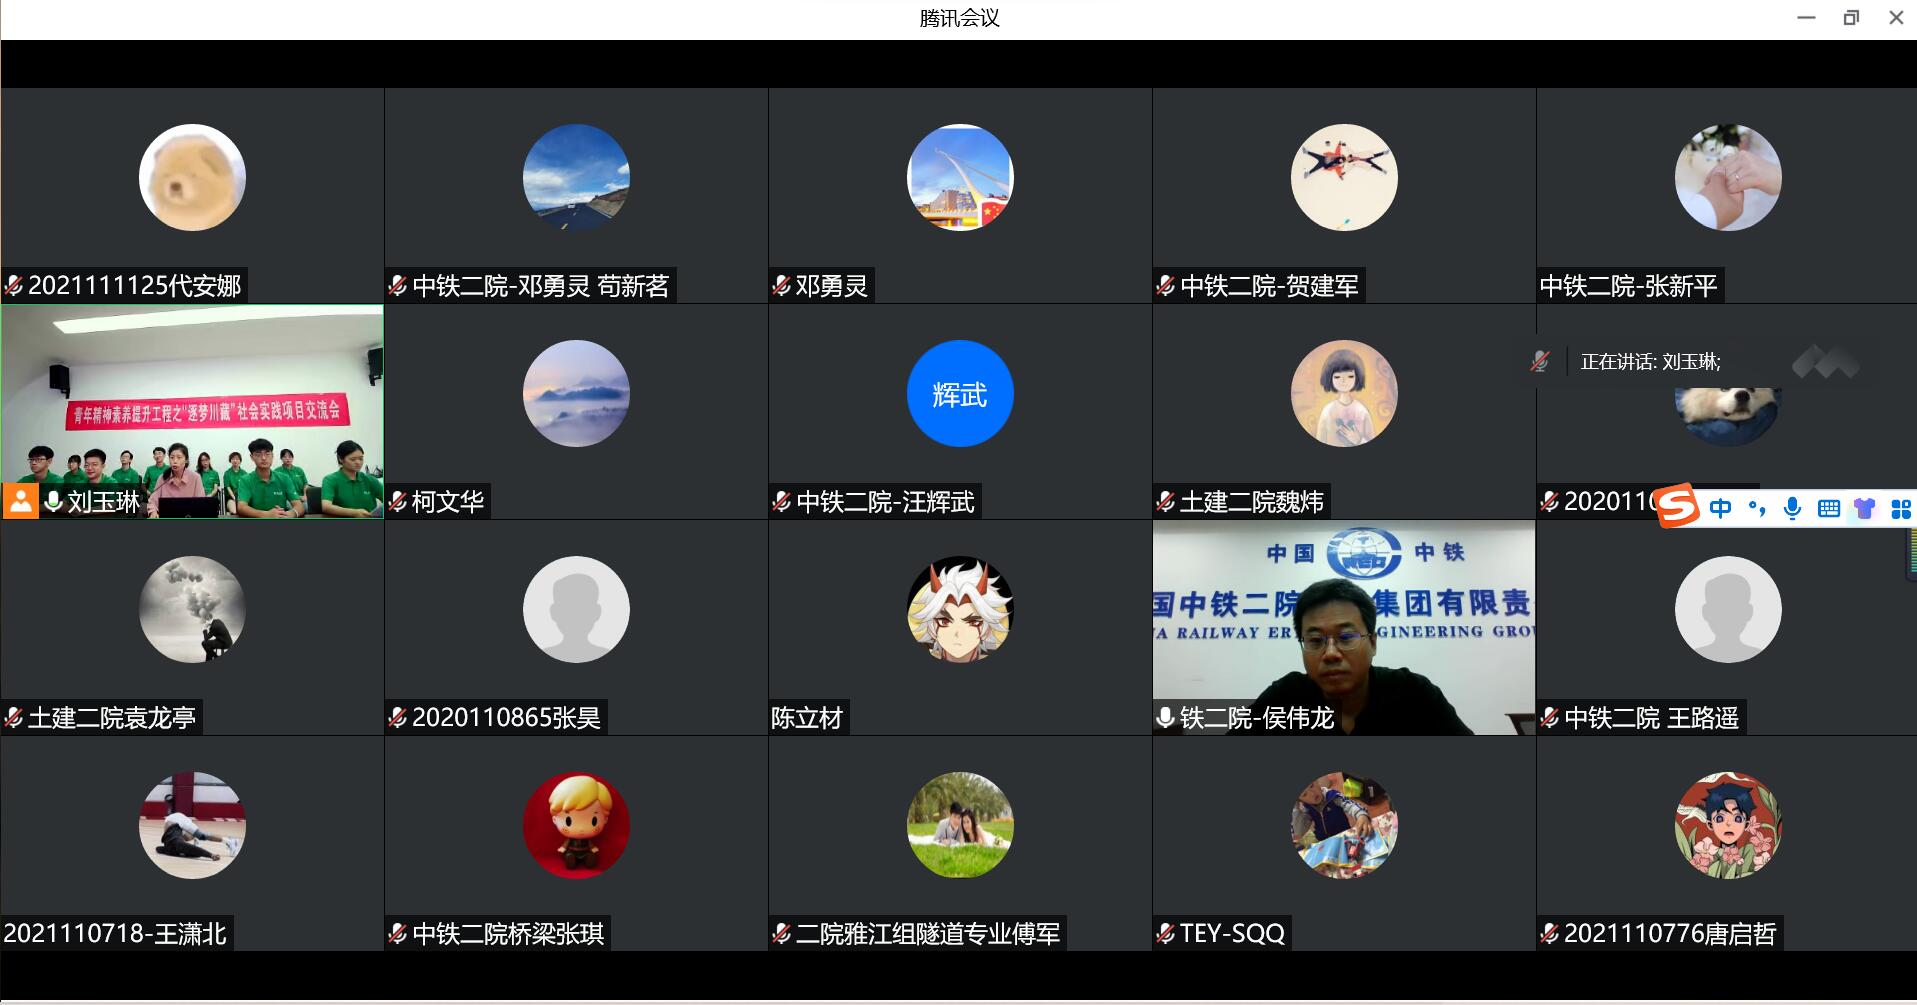Click muted mic icon beside TEY-SQQ

tap(1165, 934)
